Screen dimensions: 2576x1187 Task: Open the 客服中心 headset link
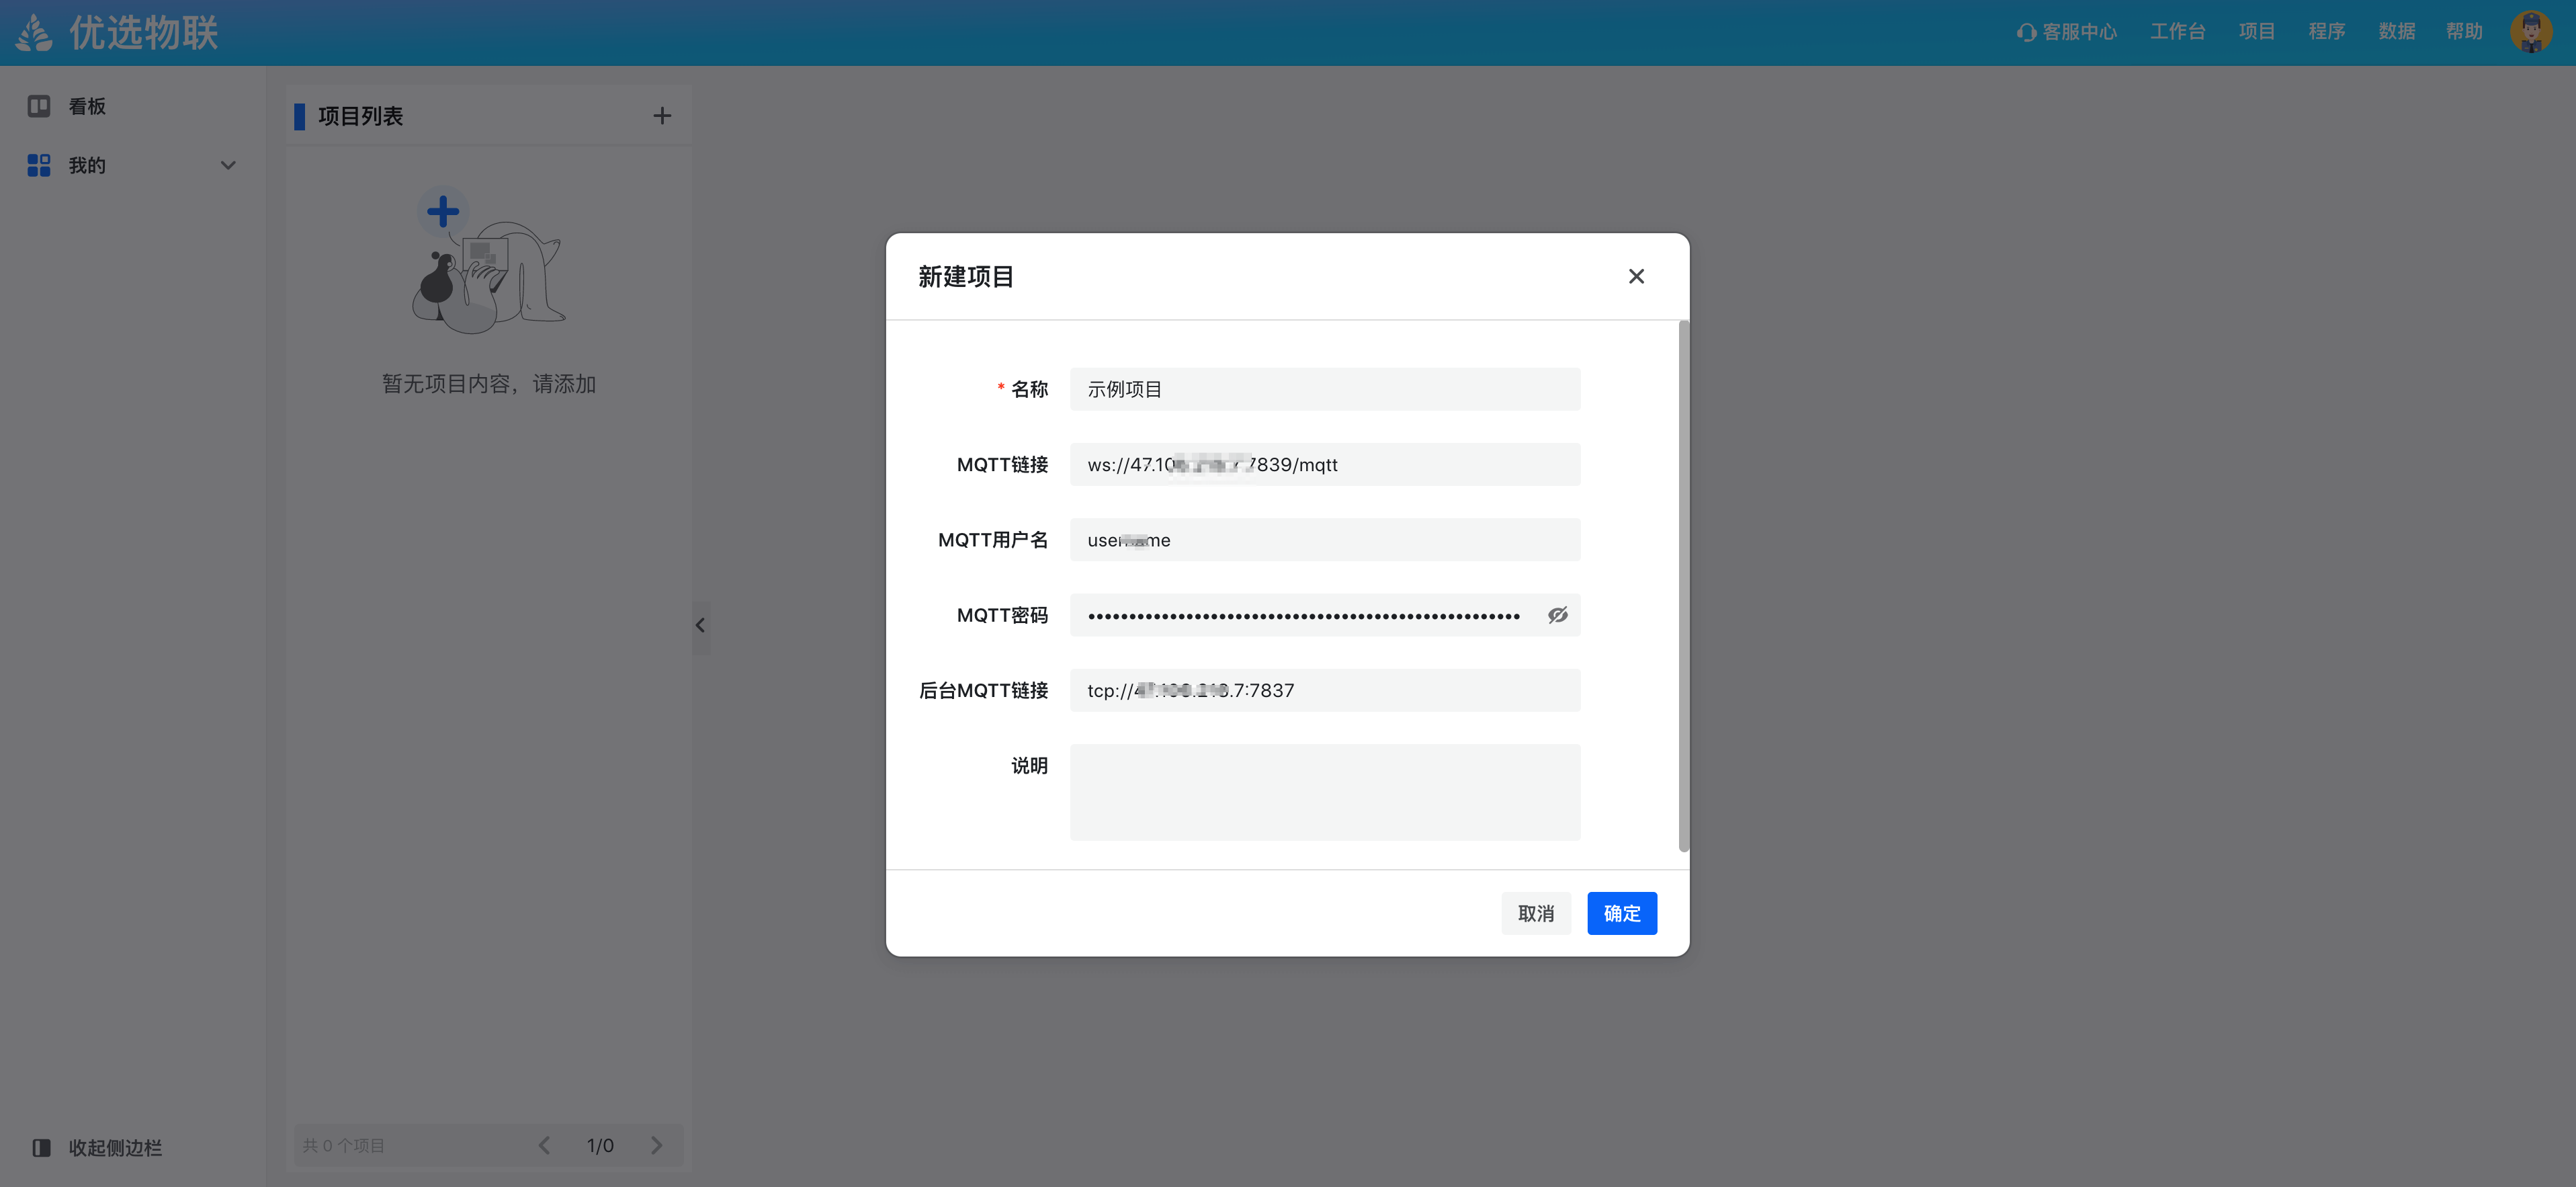coord(2066,32)
